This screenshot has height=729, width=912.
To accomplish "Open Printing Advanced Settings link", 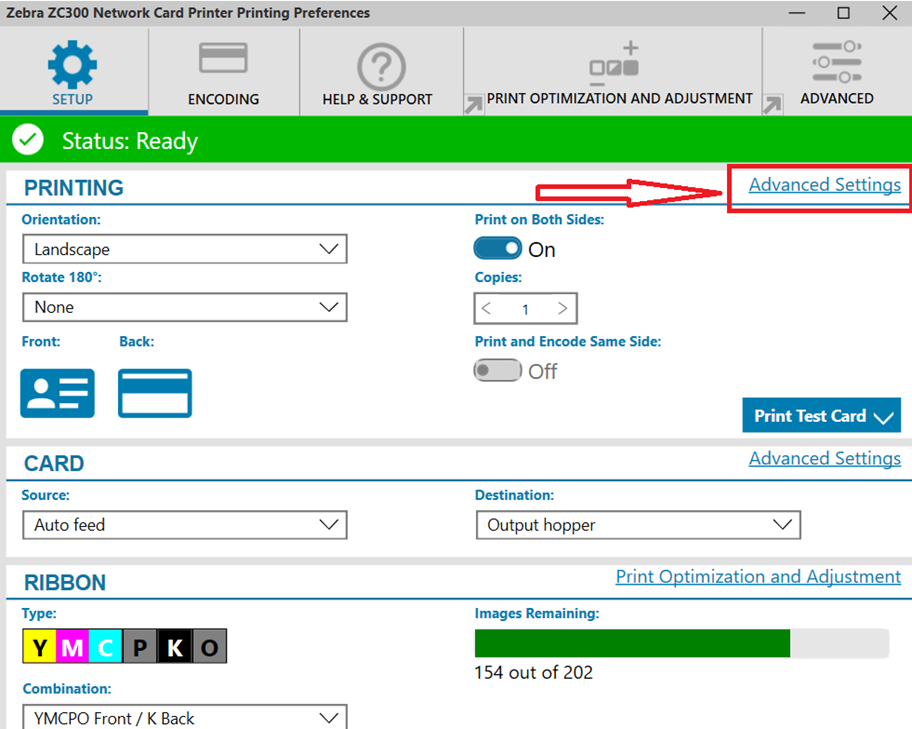I will point(825,184).
